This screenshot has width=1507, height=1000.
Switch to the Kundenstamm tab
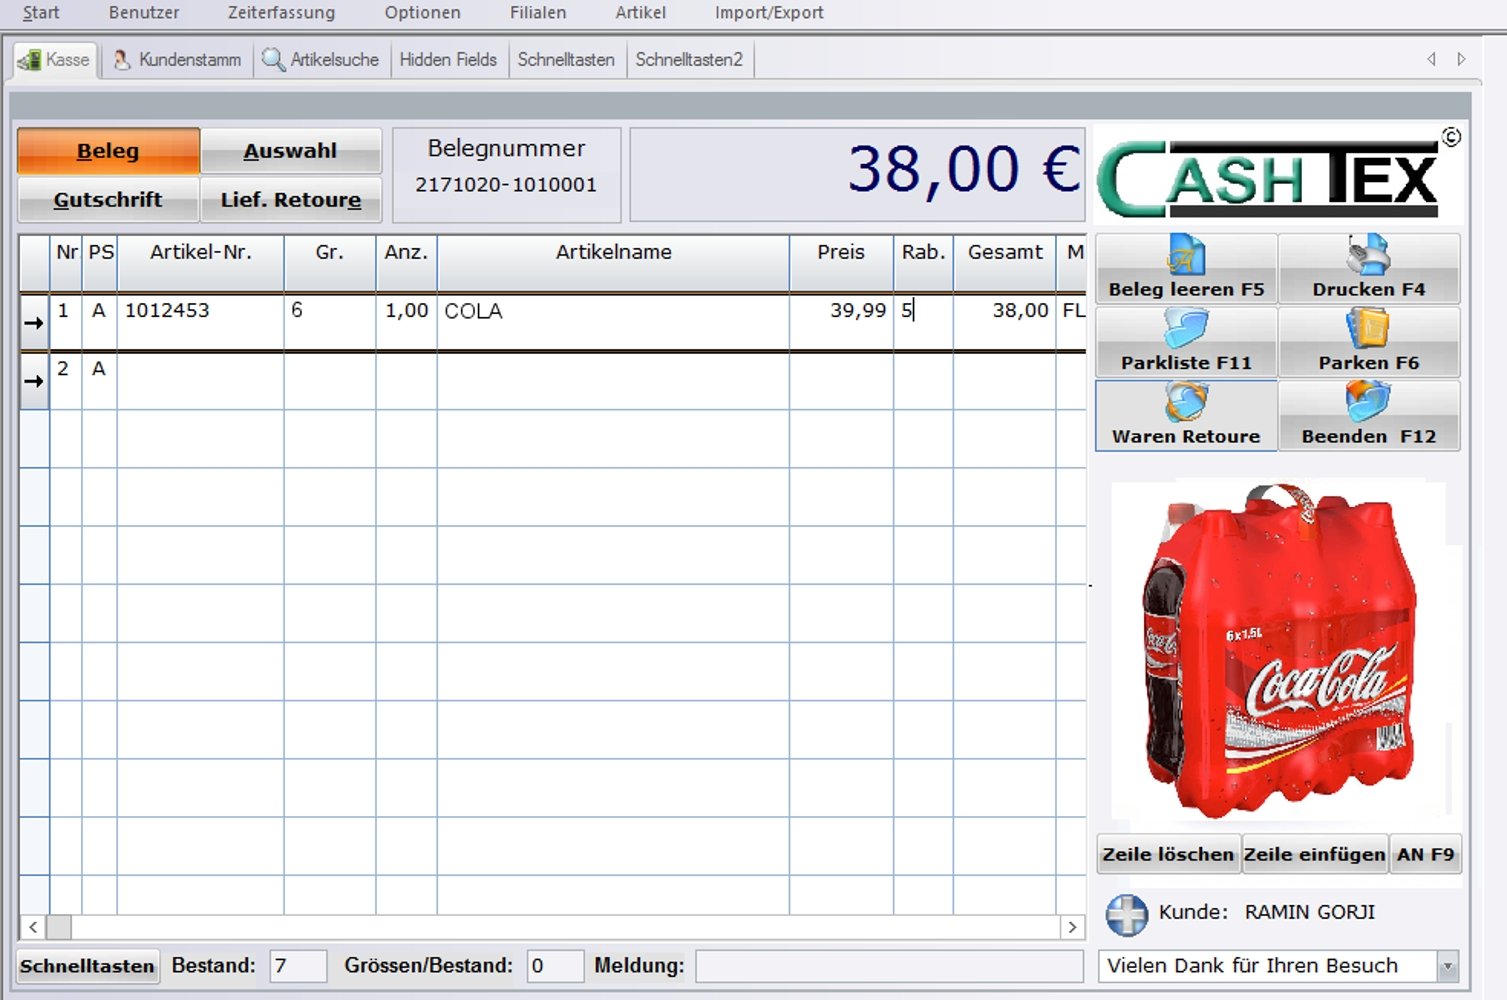coord(178,60)
